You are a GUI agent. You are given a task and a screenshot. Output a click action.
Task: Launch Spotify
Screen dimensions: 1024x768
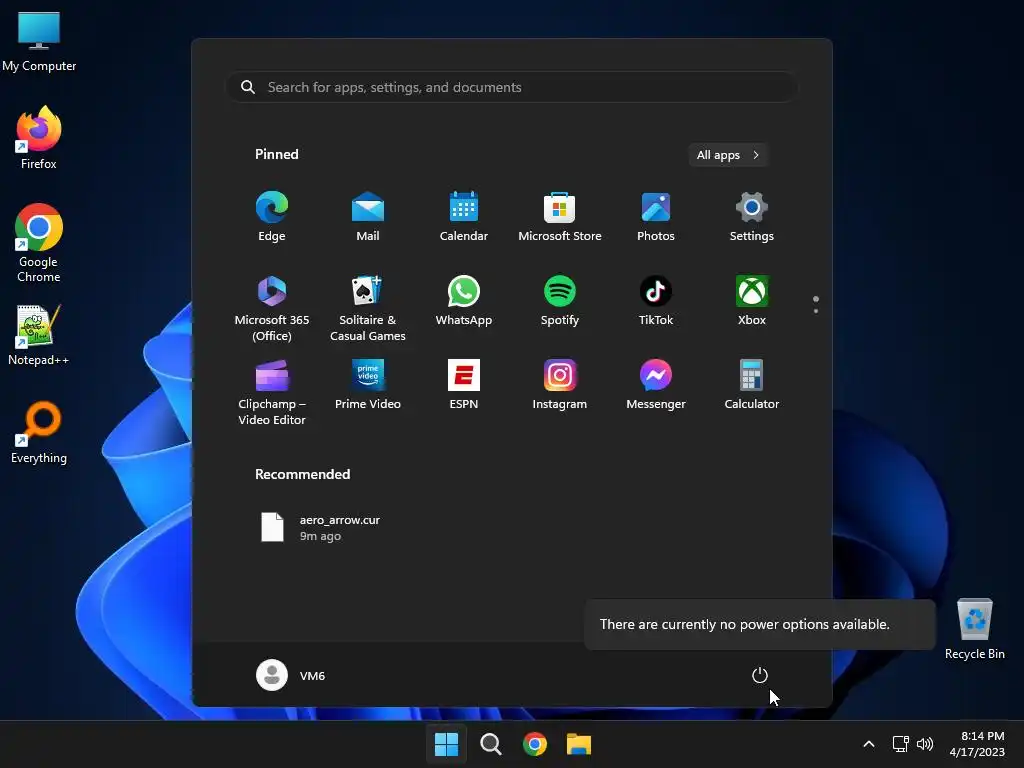[560, 301]
